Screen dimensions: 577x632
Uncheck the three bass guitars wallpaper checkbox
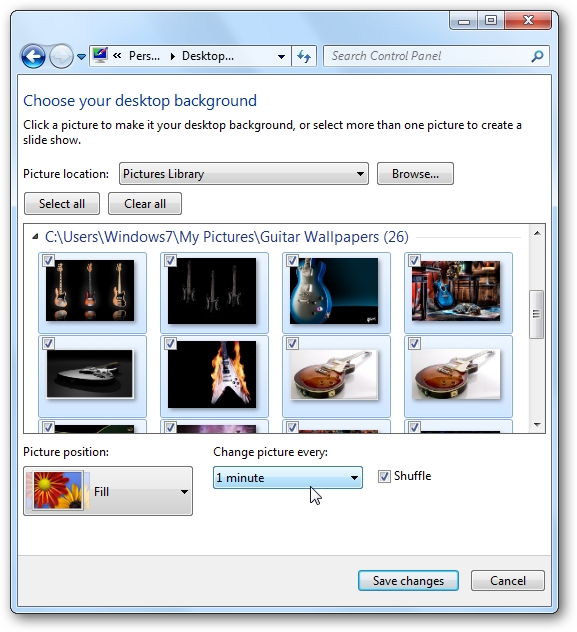(48, 260)
